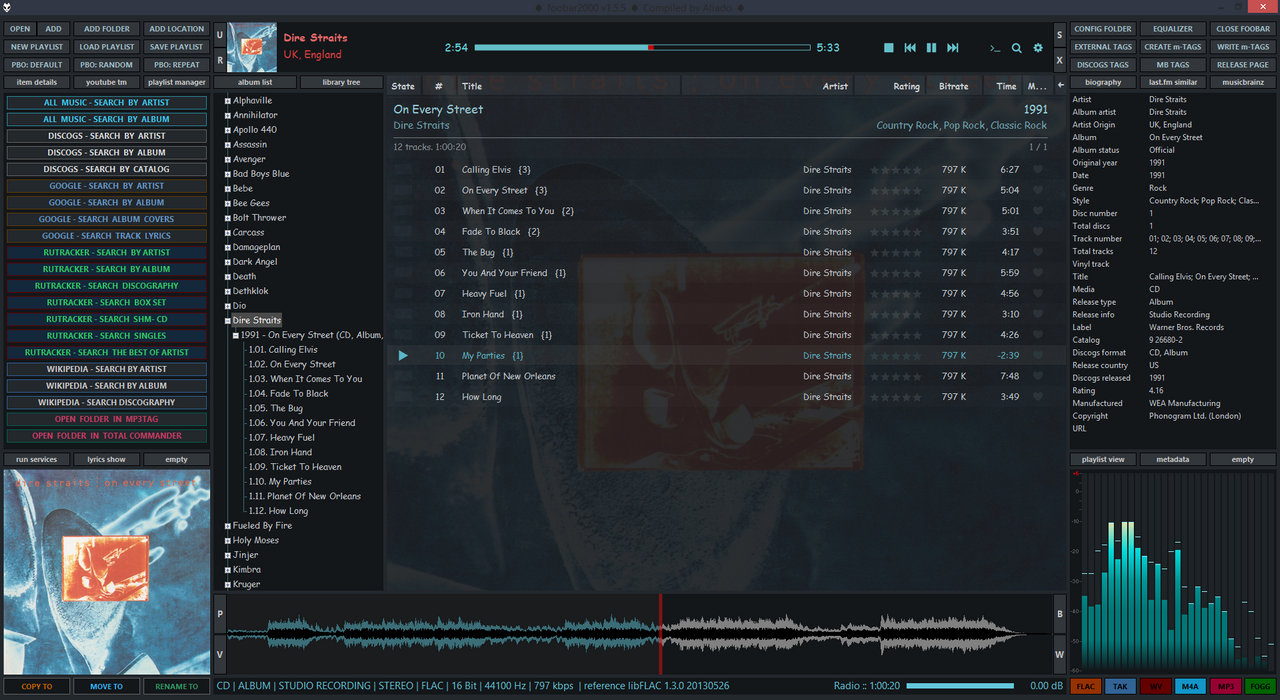
Task: Set playback order to PBO: DEFAULT
Action: pos(37,65)
